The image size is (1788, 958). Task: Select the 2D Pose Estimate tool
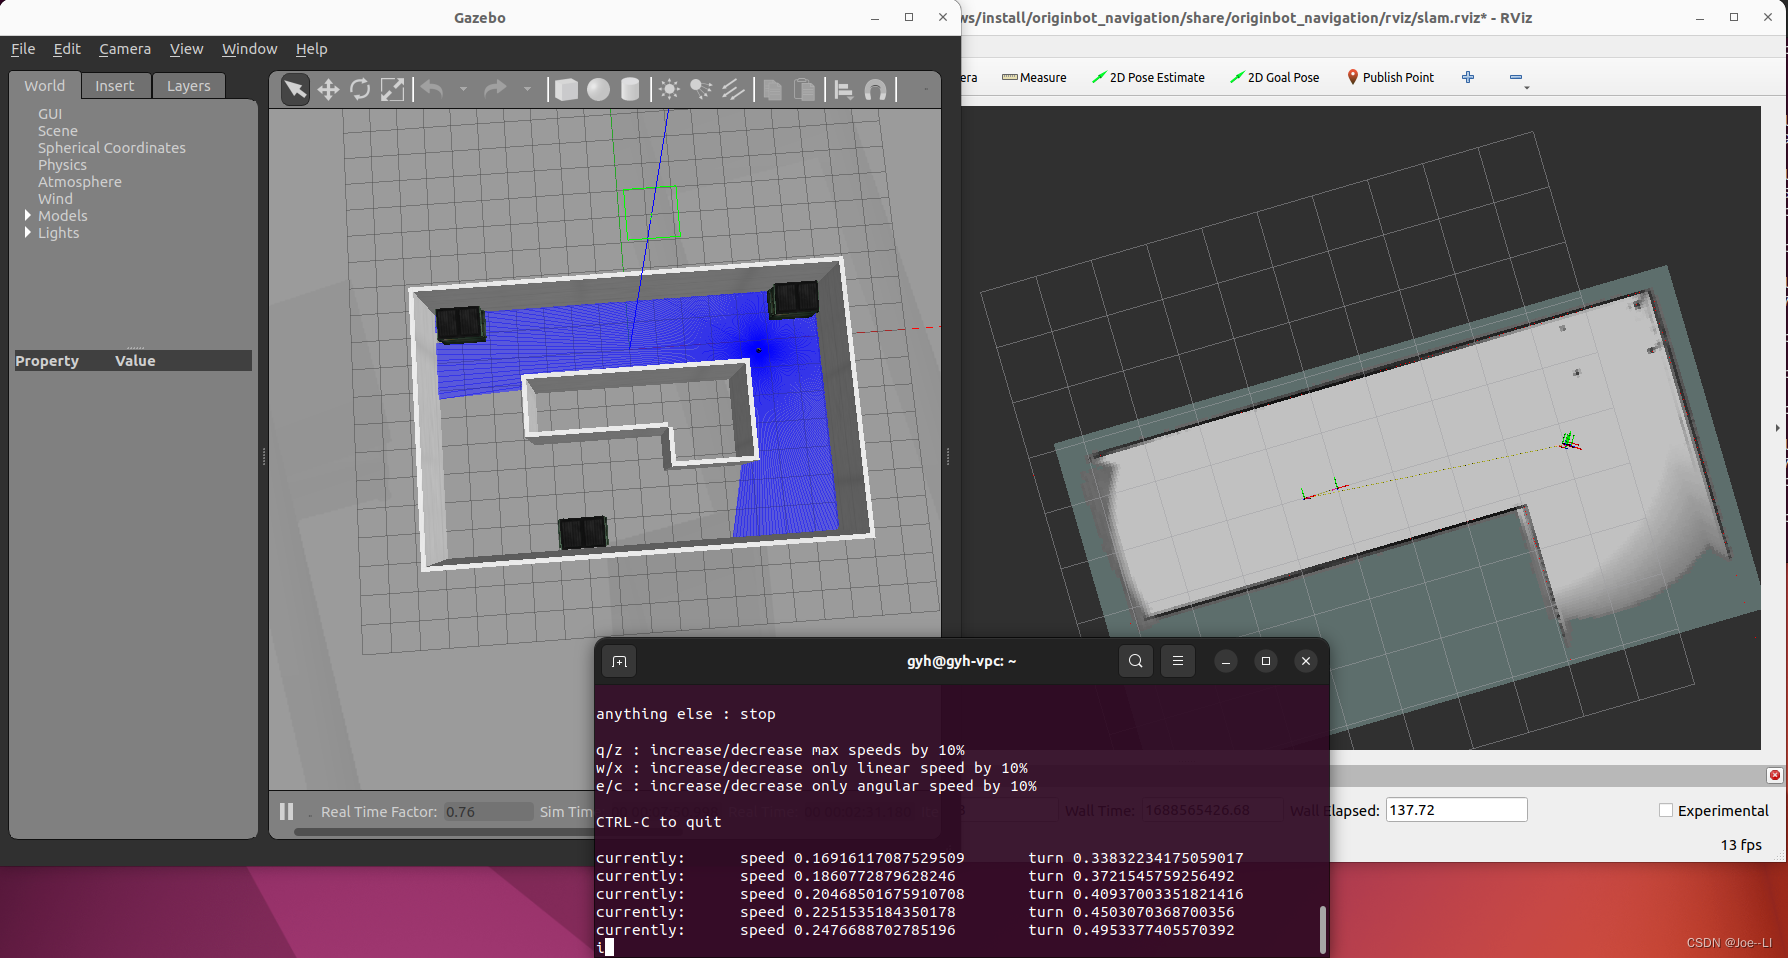1148,77
